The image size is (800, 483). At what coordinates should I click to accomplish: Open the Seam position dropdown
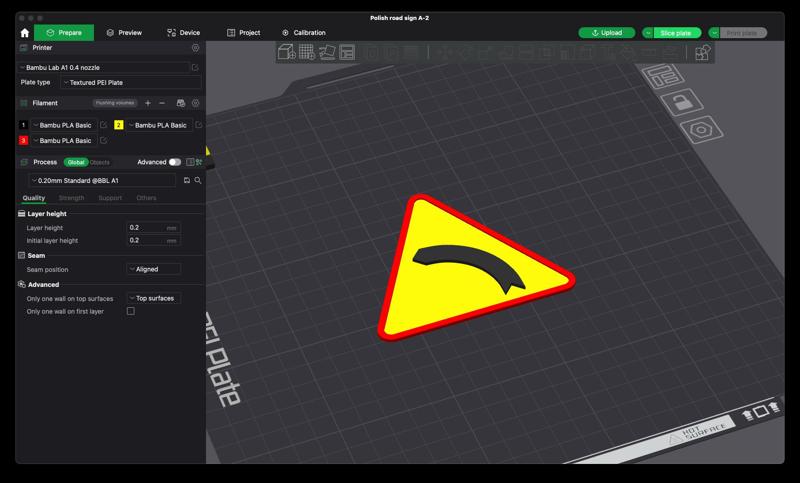pyautogui.click(x=154, y=269)
